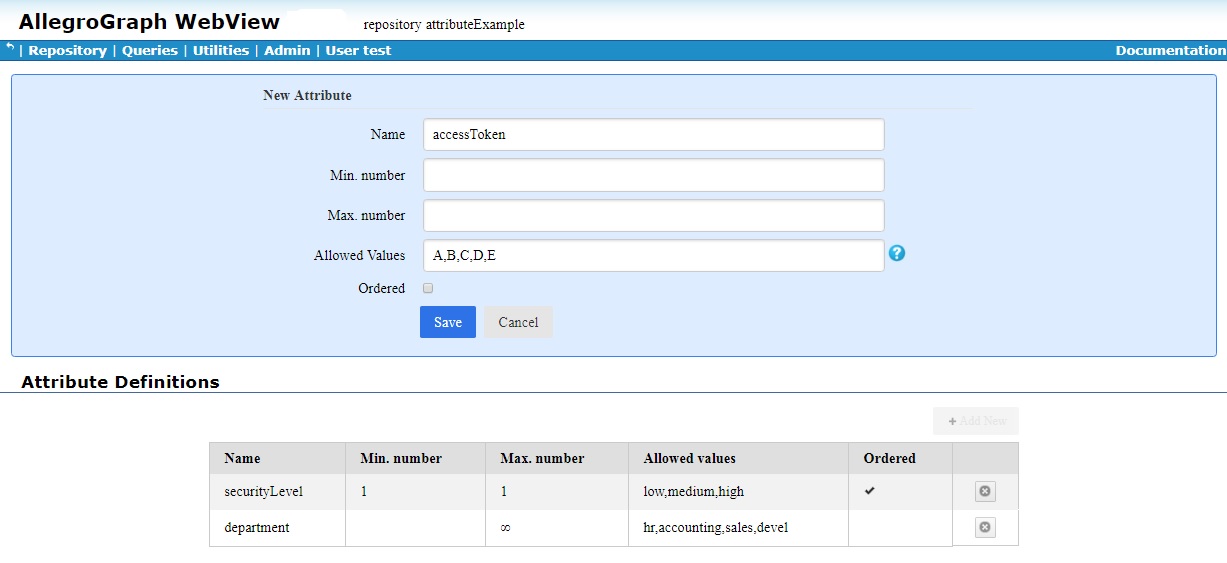The width and height of the screenshot is (1227, 563).
Task: Open the User test menu
Action: [x=358, y=50]
